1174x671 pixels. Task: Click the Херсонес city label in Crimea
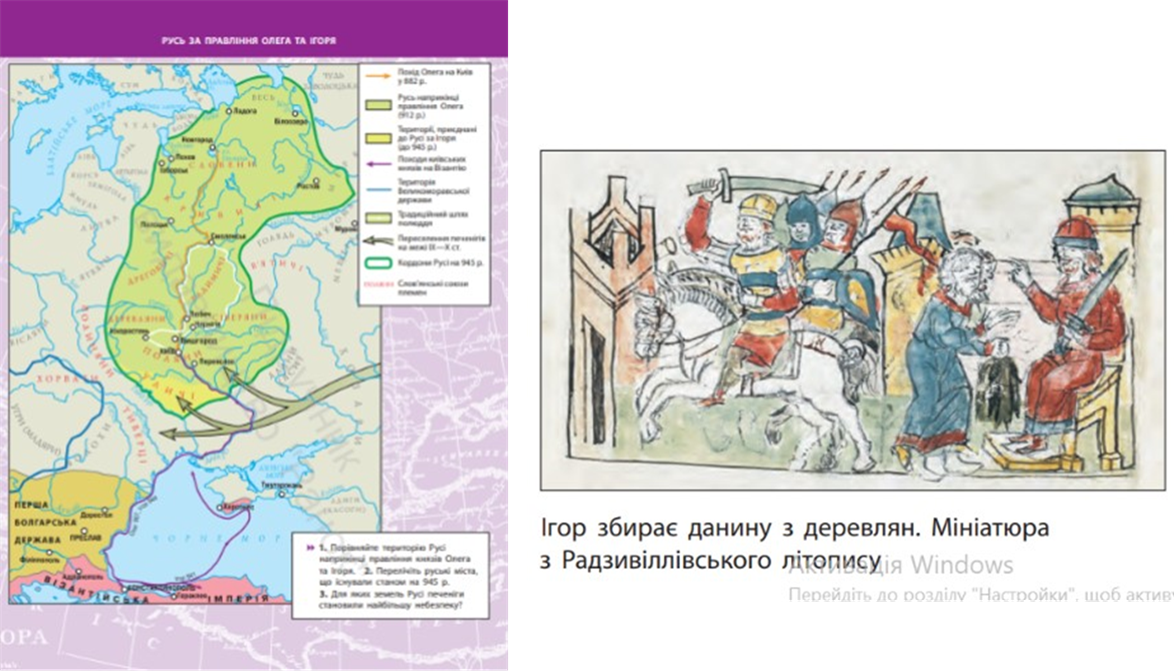238,506
